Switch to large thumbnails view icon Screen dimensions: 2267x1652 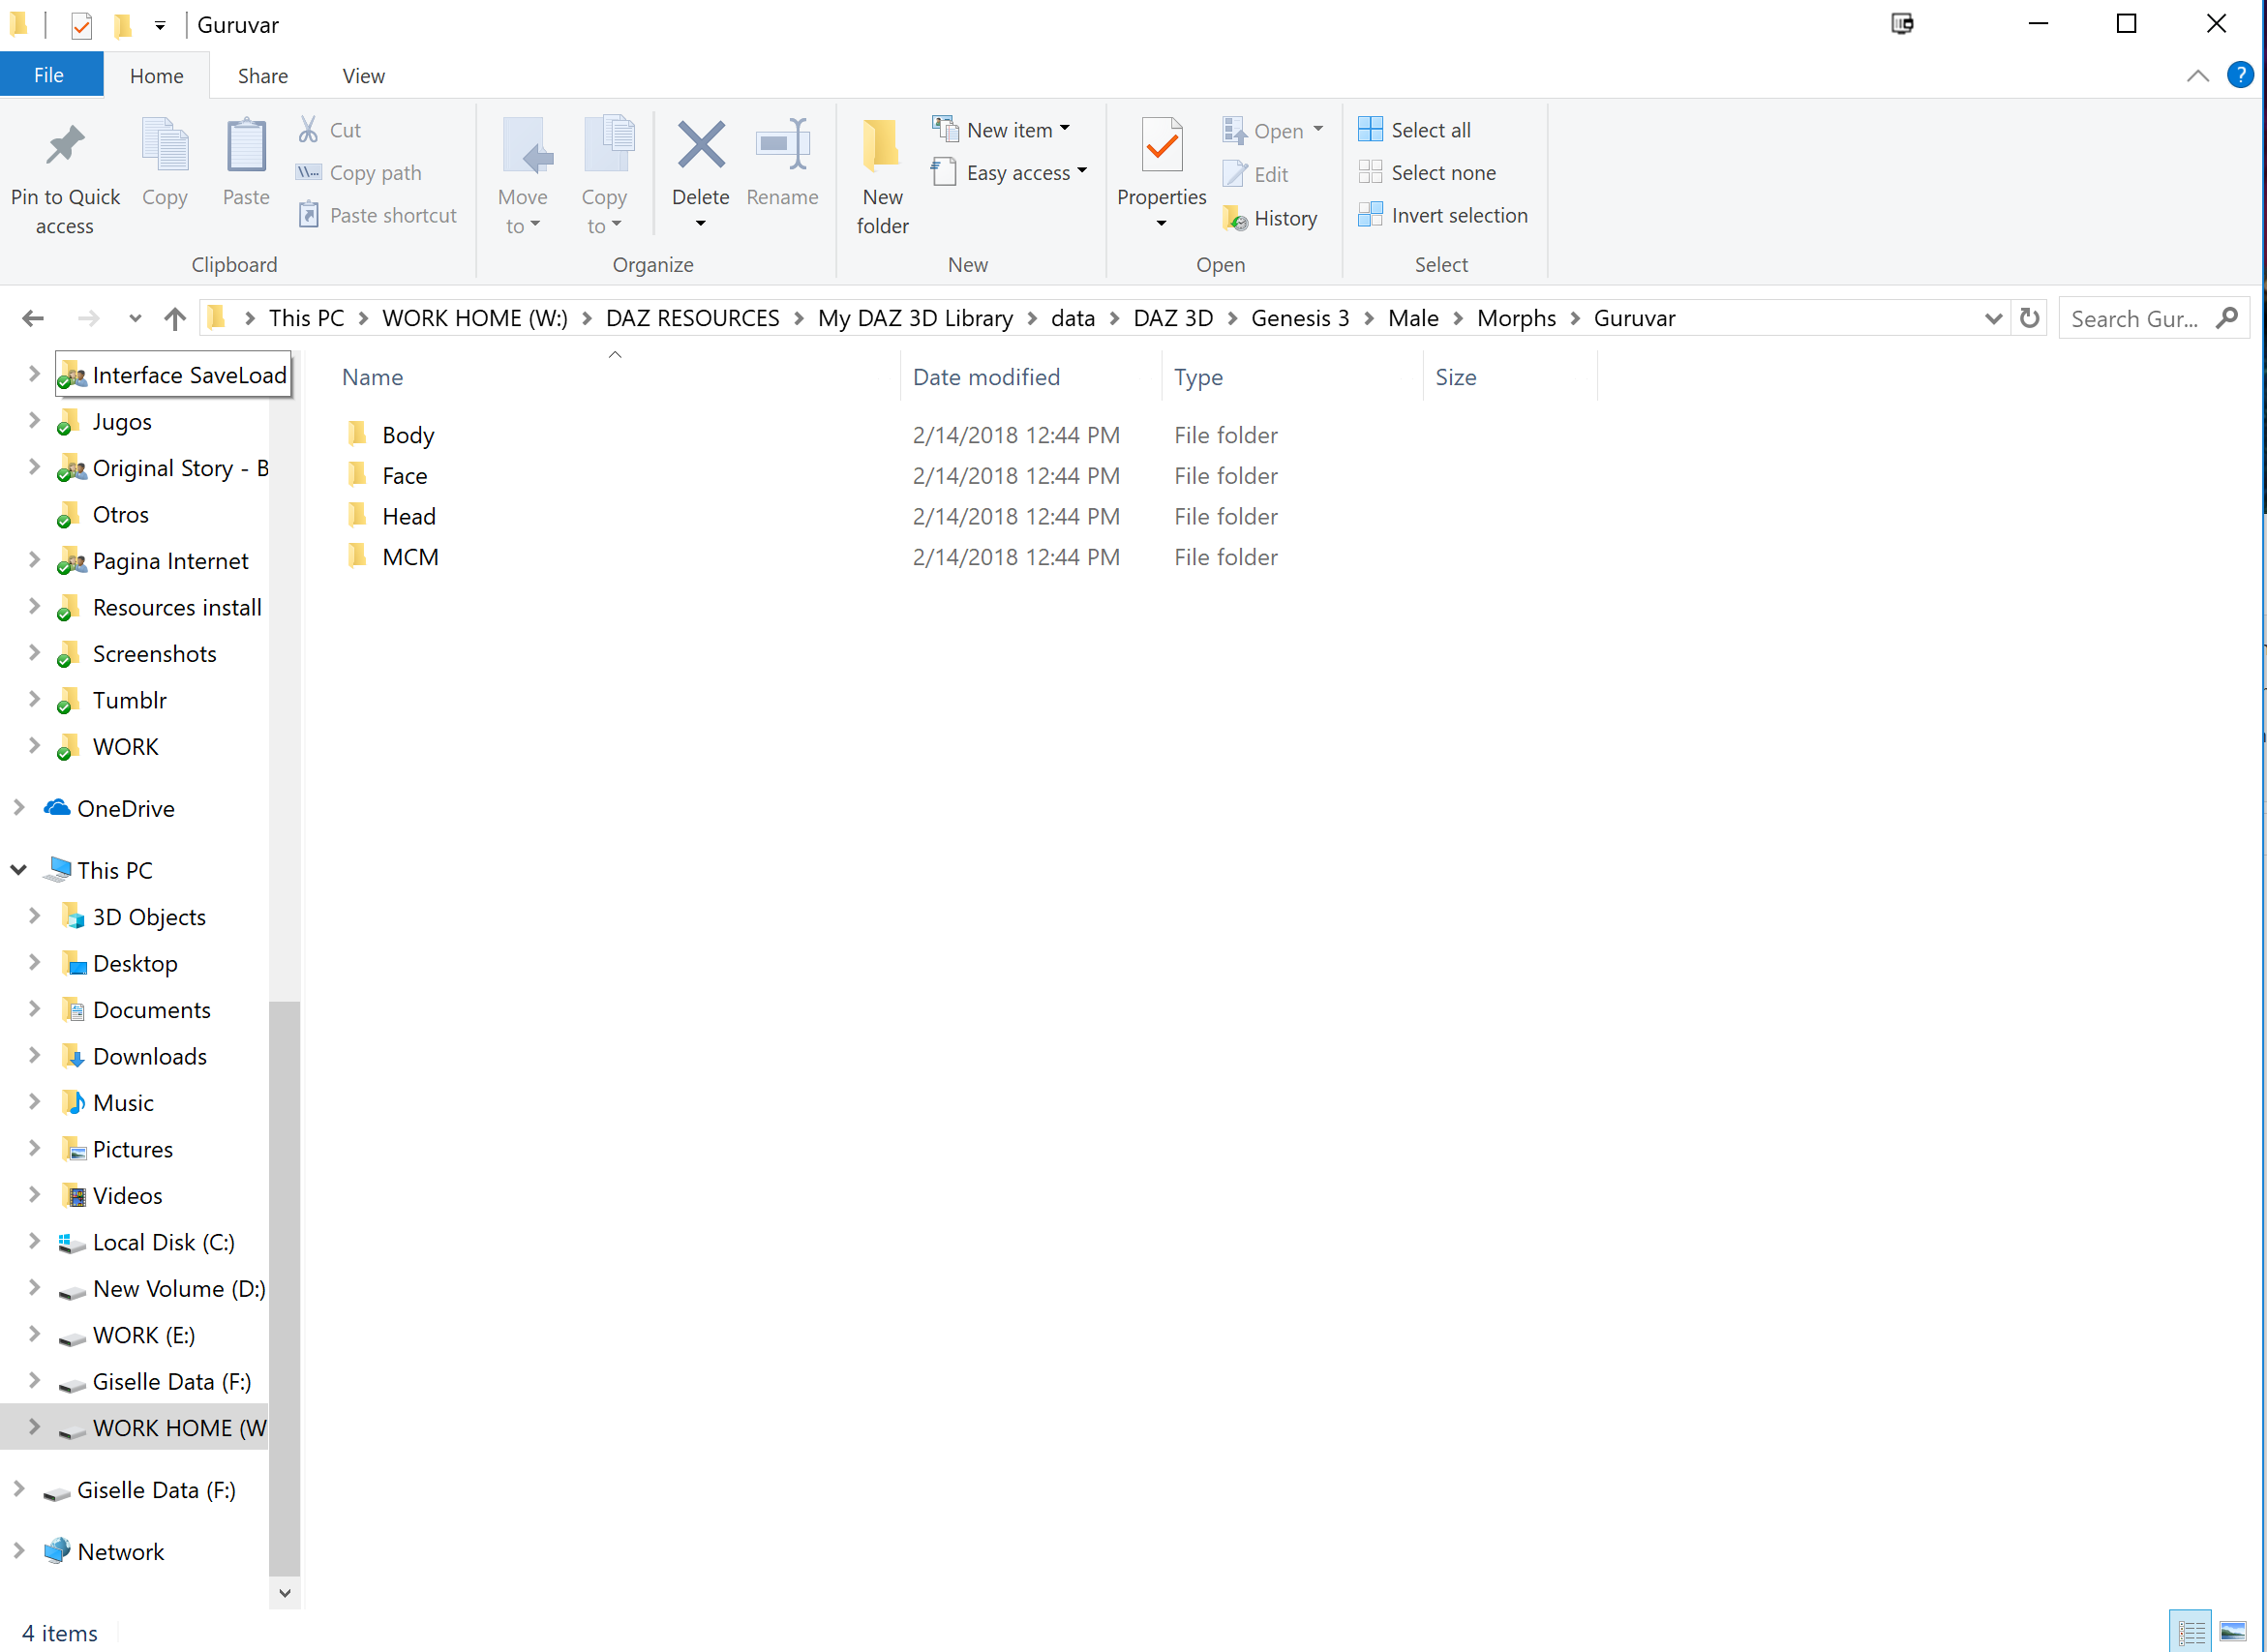(2232, 1632)
